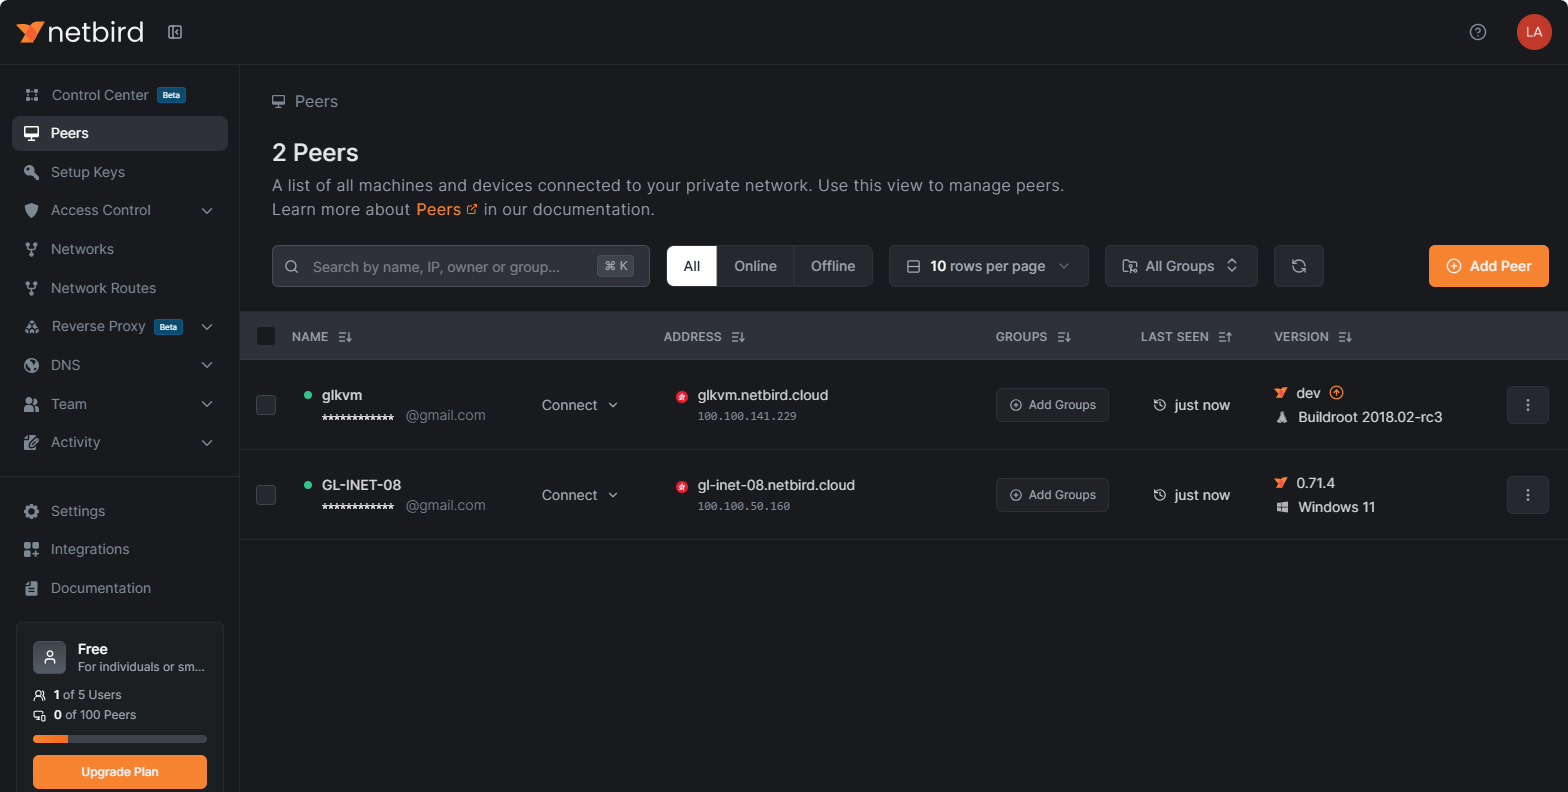The image size is (1568, 792).
Task: Open Networks in the sidebar
Action: [x=120, y=249]
